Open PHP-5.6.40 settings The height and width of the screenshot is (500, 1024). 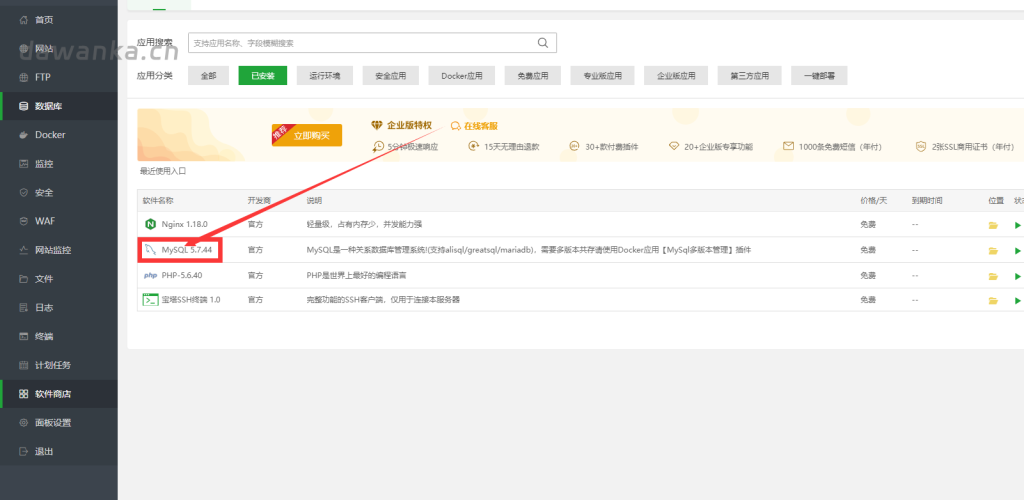[x=182, y=275]
